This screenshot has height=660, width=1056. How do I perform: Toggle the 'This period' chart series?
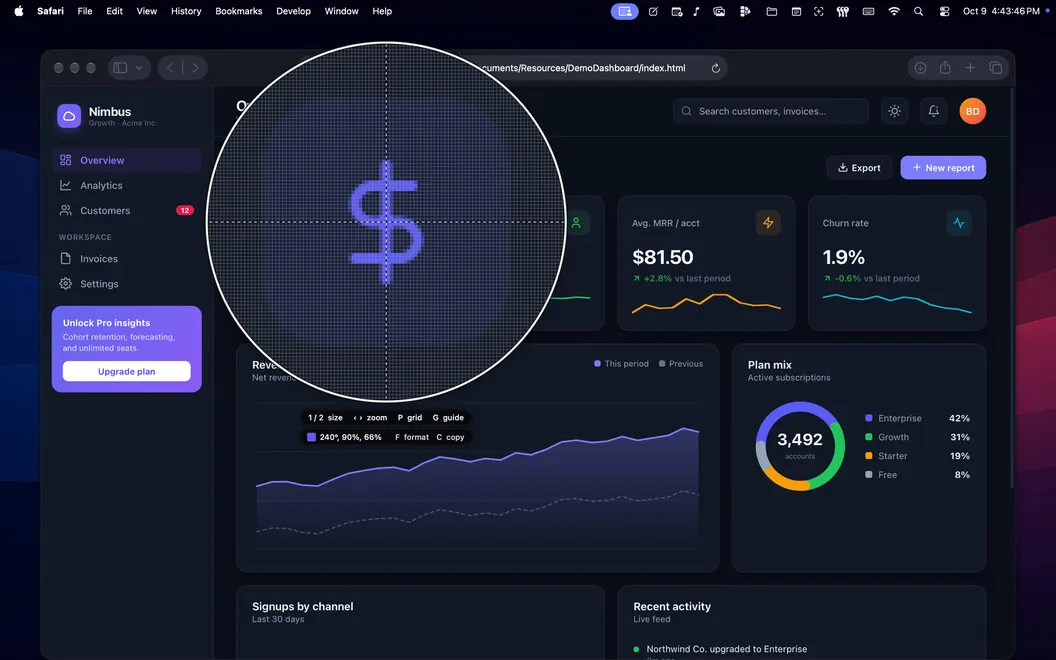(x=621, y=364)
